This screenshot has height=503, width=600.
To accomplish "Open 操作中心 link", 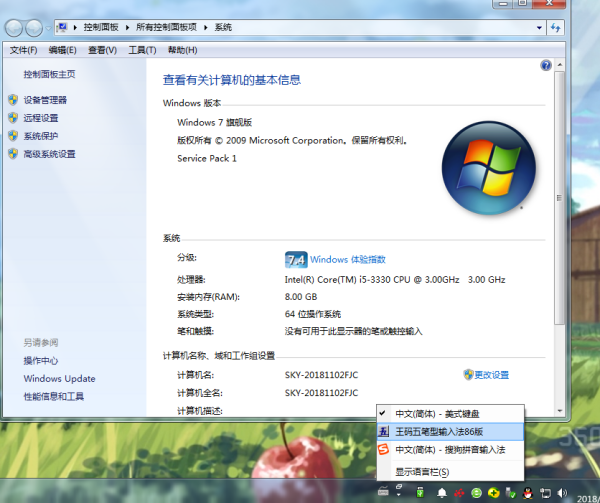I will click(x=41, y=361).
